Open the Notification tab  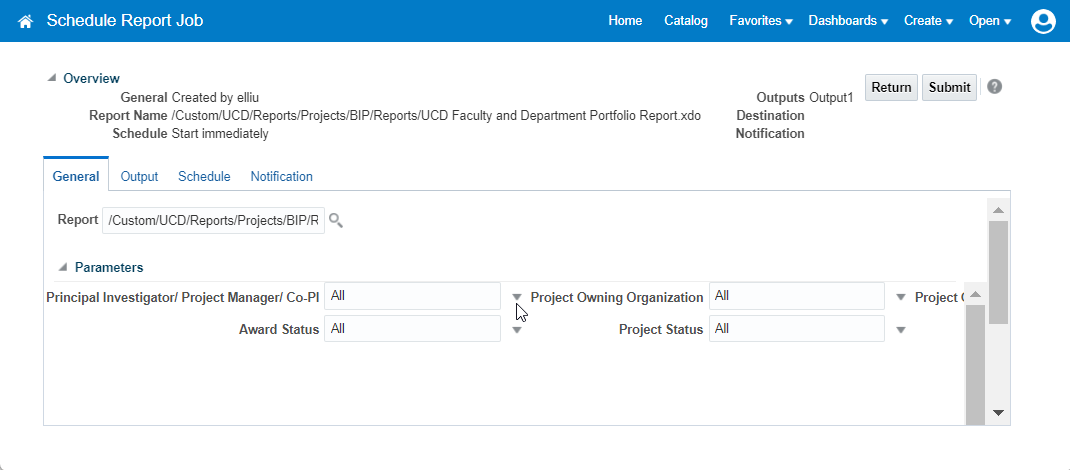[281, 176]
